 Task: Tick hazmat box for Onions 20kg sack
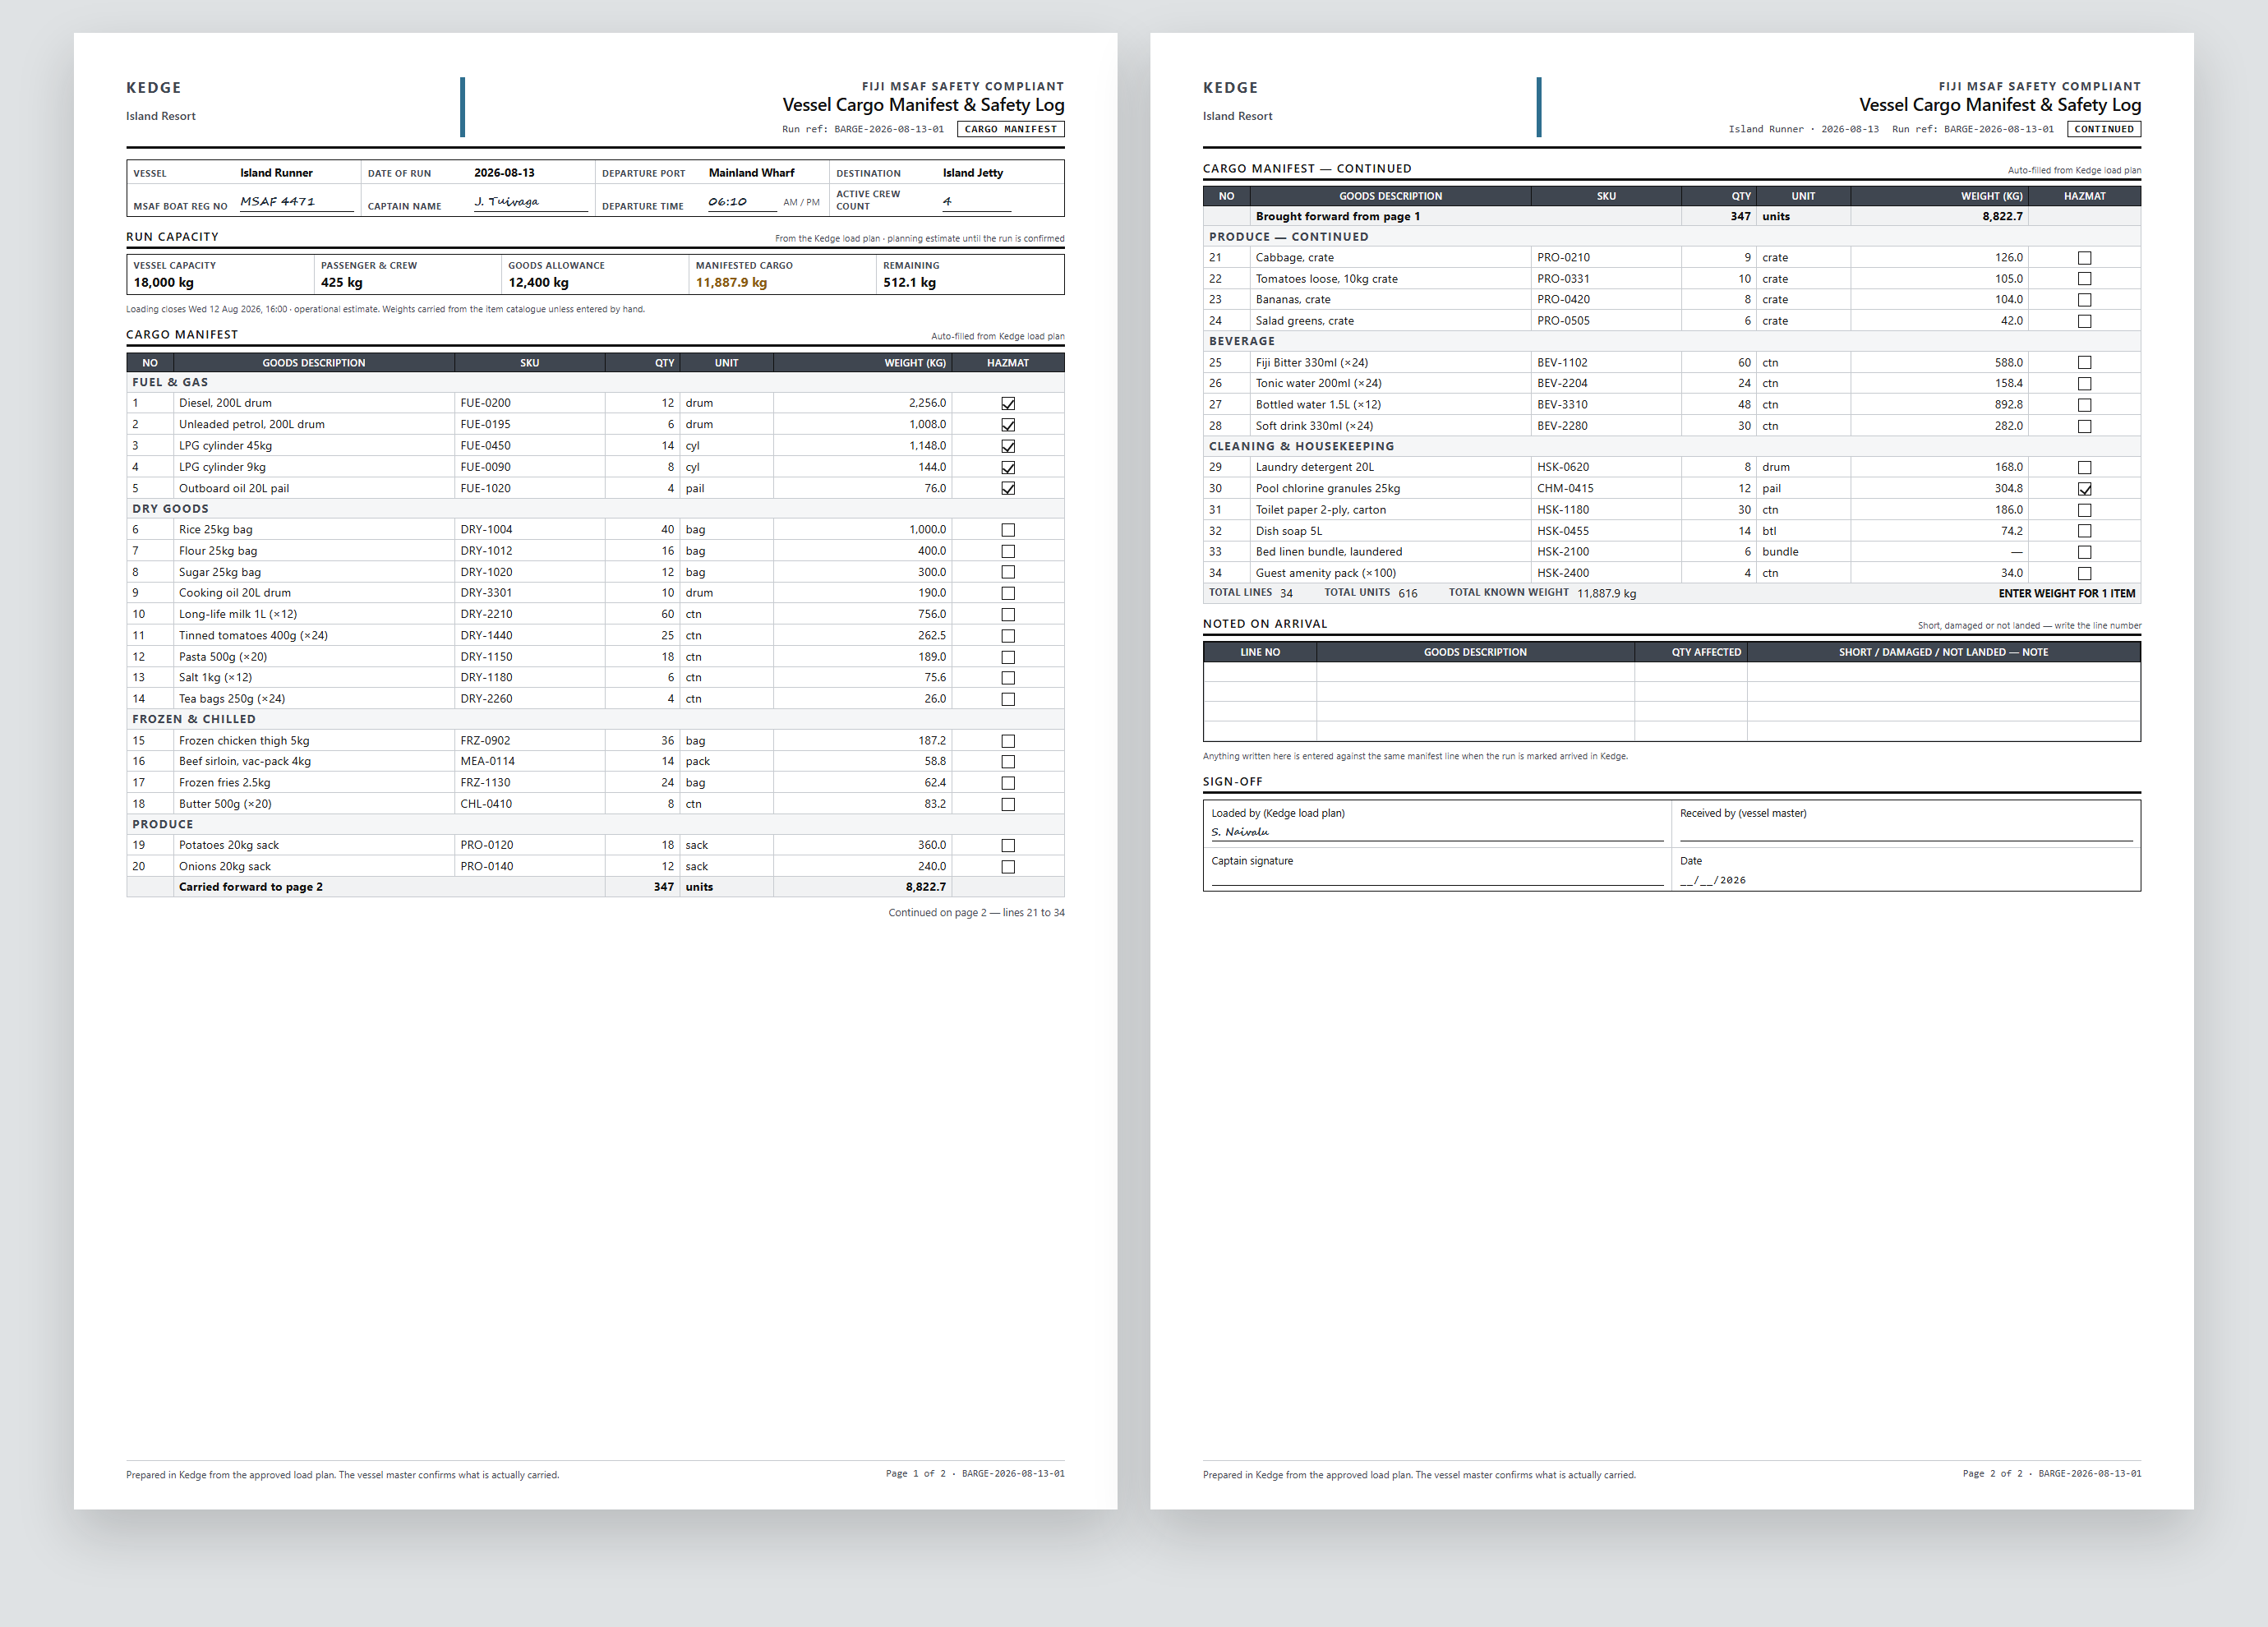click(x=1008, y=867)
